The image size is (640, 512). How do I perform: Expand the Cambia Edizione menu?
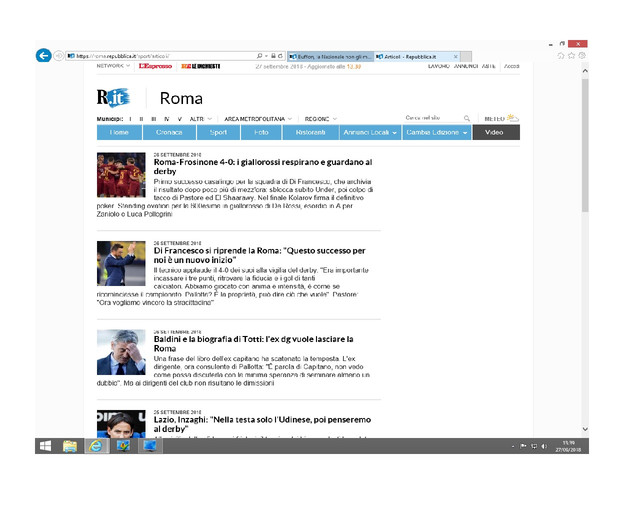(x=437, y=132)
